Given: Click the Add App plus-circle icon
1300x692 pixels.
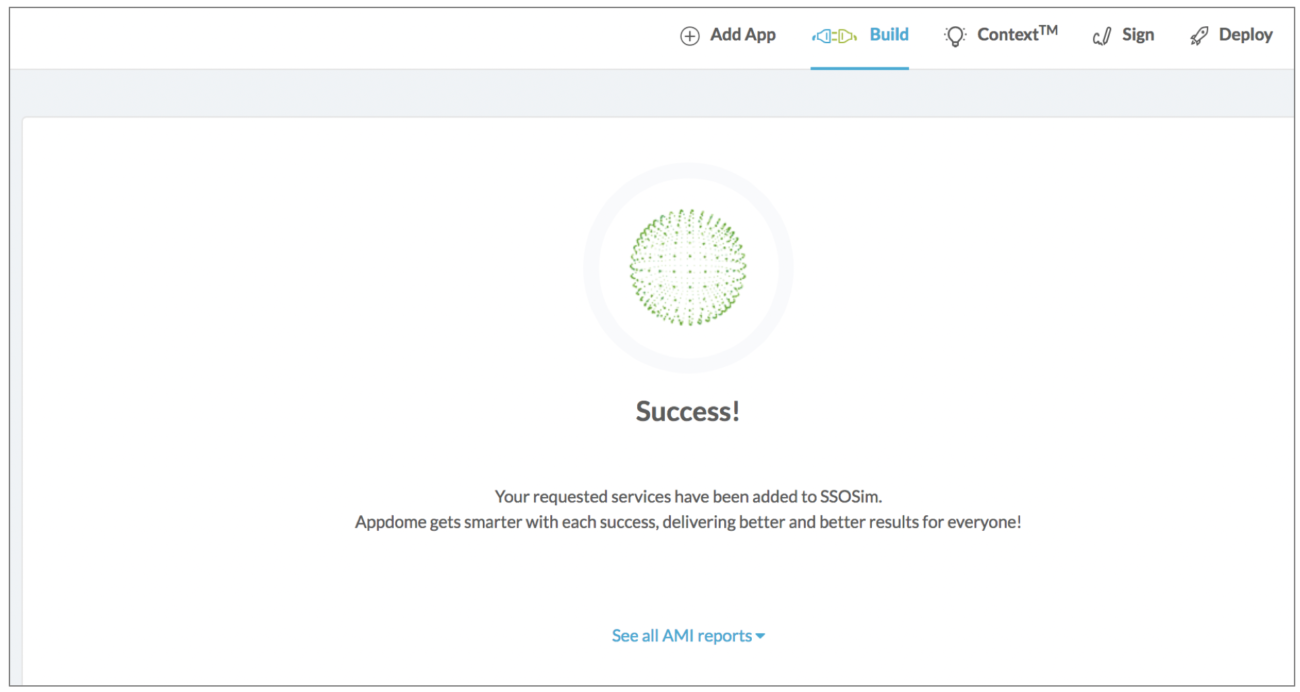Looking at the screenshot, I should 689,35.
